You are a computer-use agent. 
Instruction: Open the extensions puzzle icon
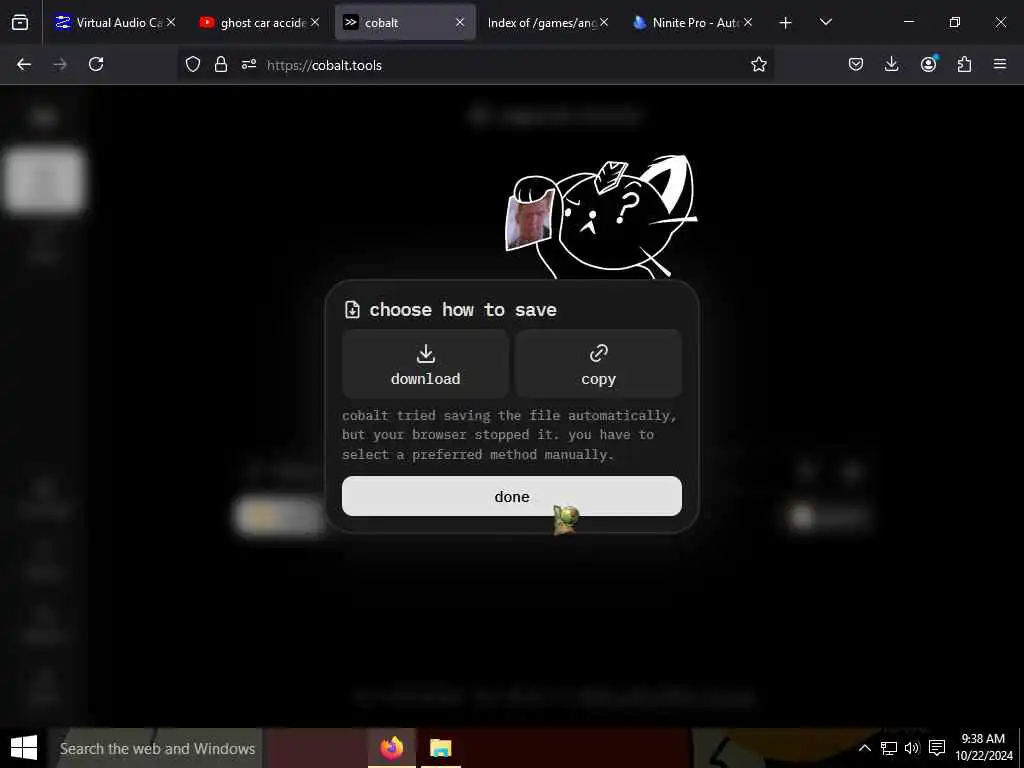[x=964, y=64]
